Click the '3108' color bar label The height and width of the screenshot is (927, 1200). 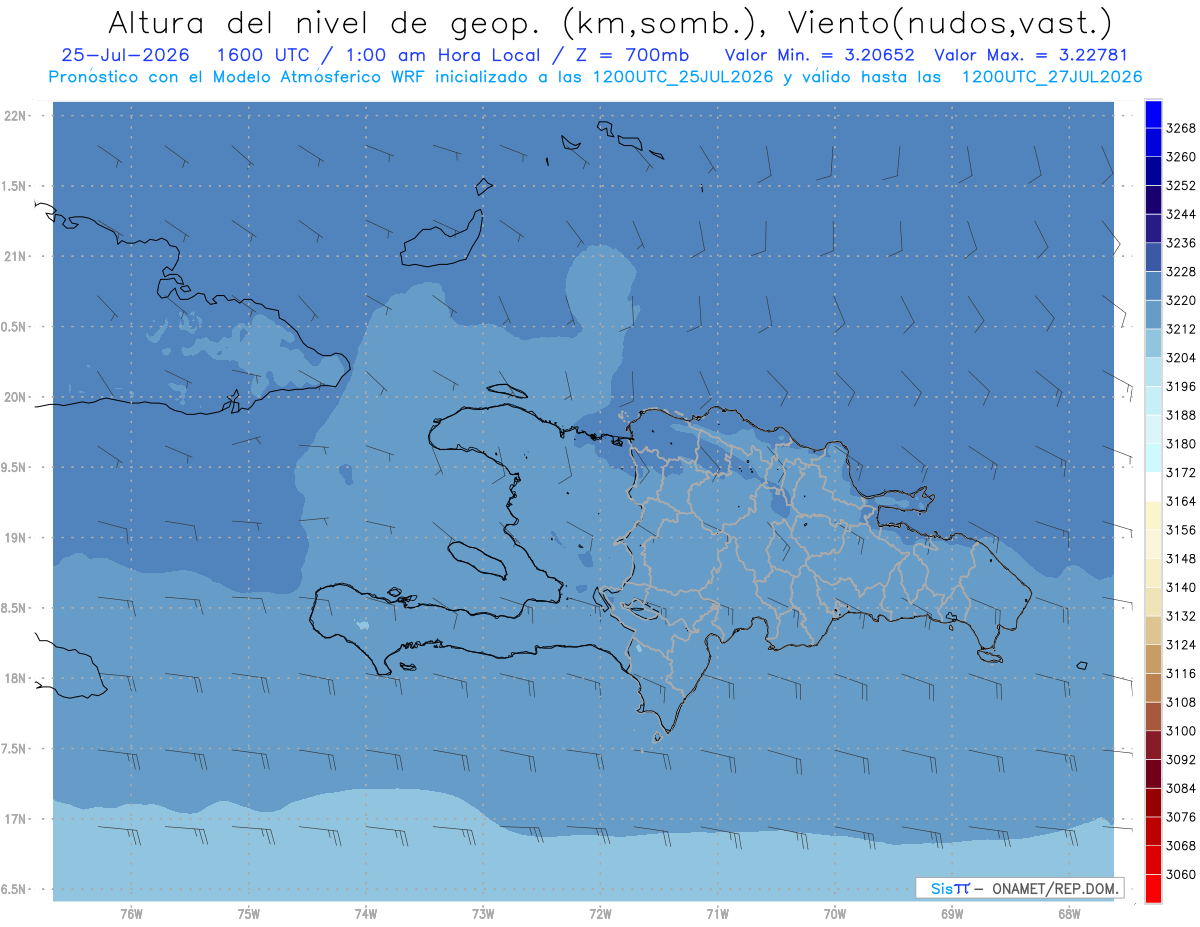tap(1181, 702)
